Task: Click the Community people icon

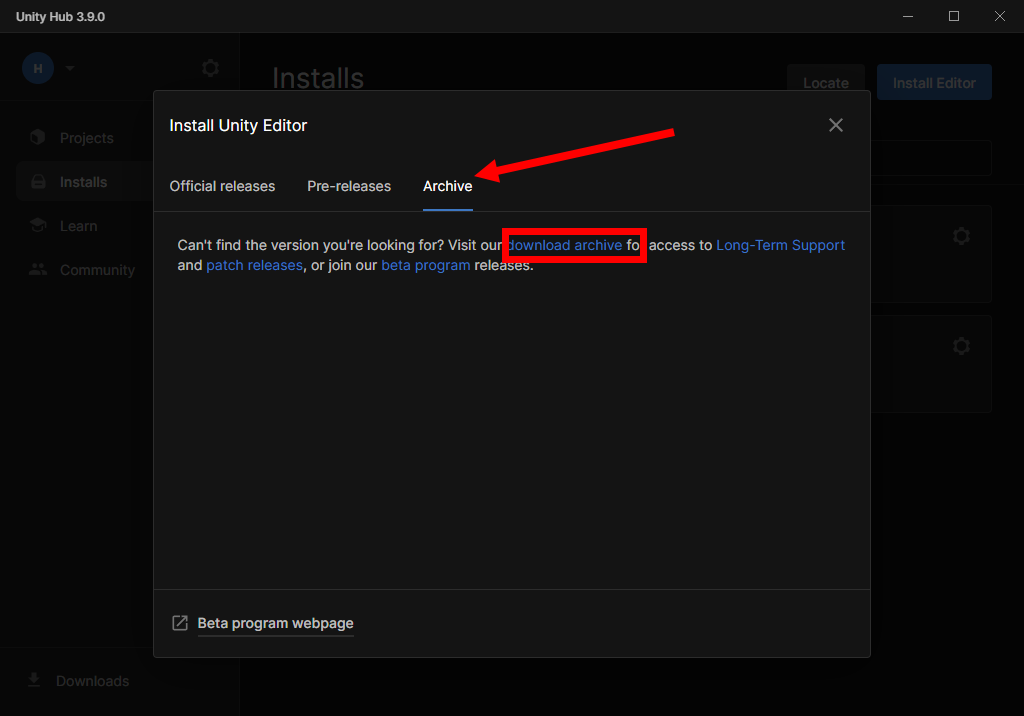Action: pyautogui.click(x=38, y=269)
